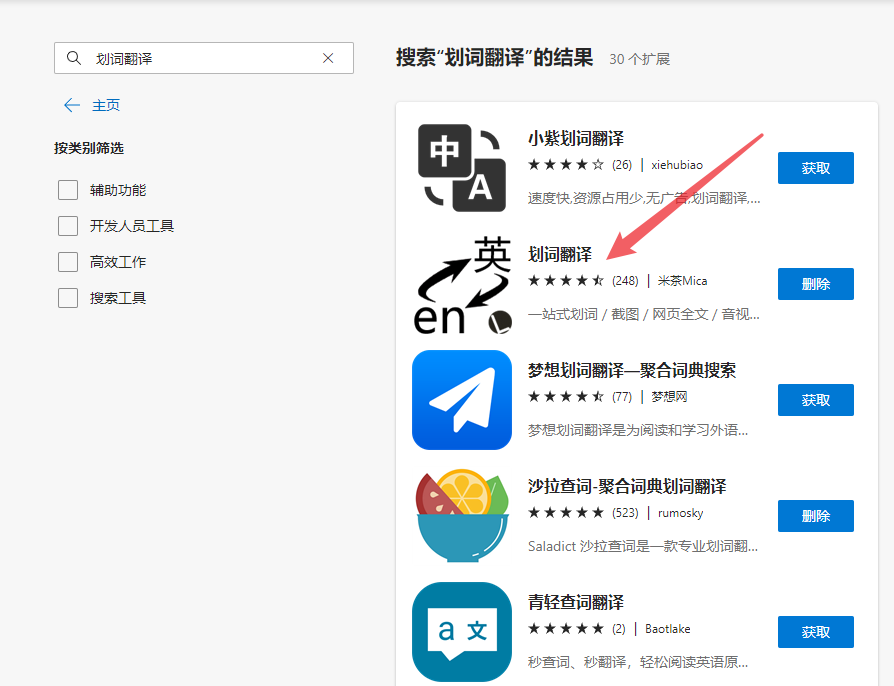Open the 小紫划词翻译 extension icon
Viewport: 894px width, 686px height.
click(x=462, y=168)
